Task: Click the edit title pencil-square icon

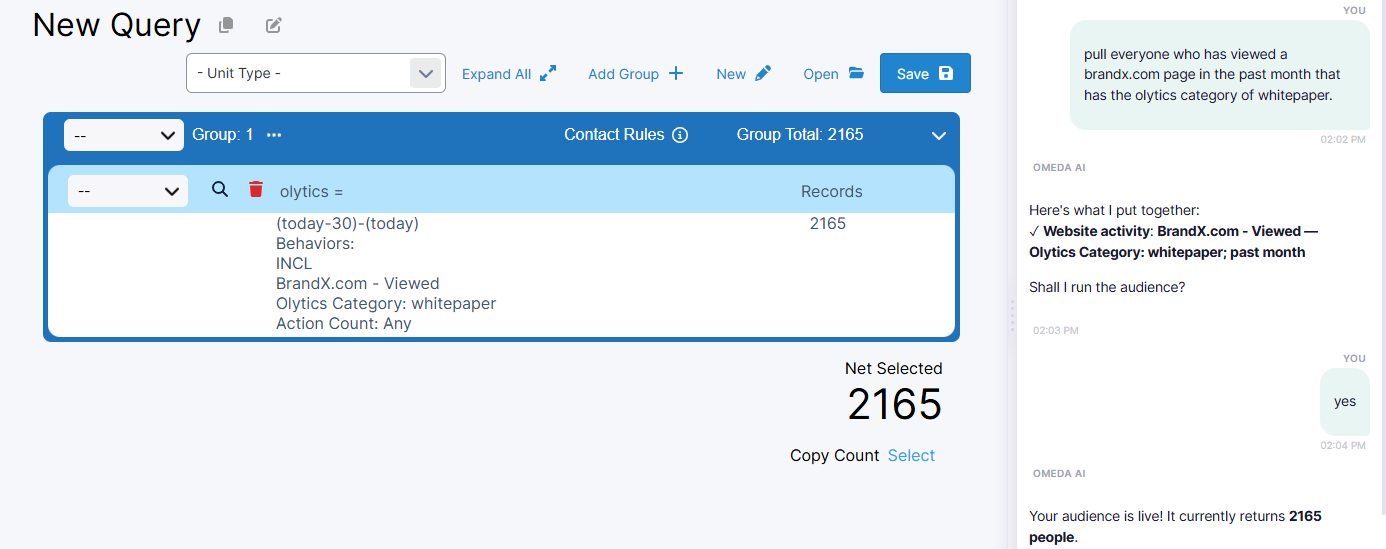Action: [274, 25]
